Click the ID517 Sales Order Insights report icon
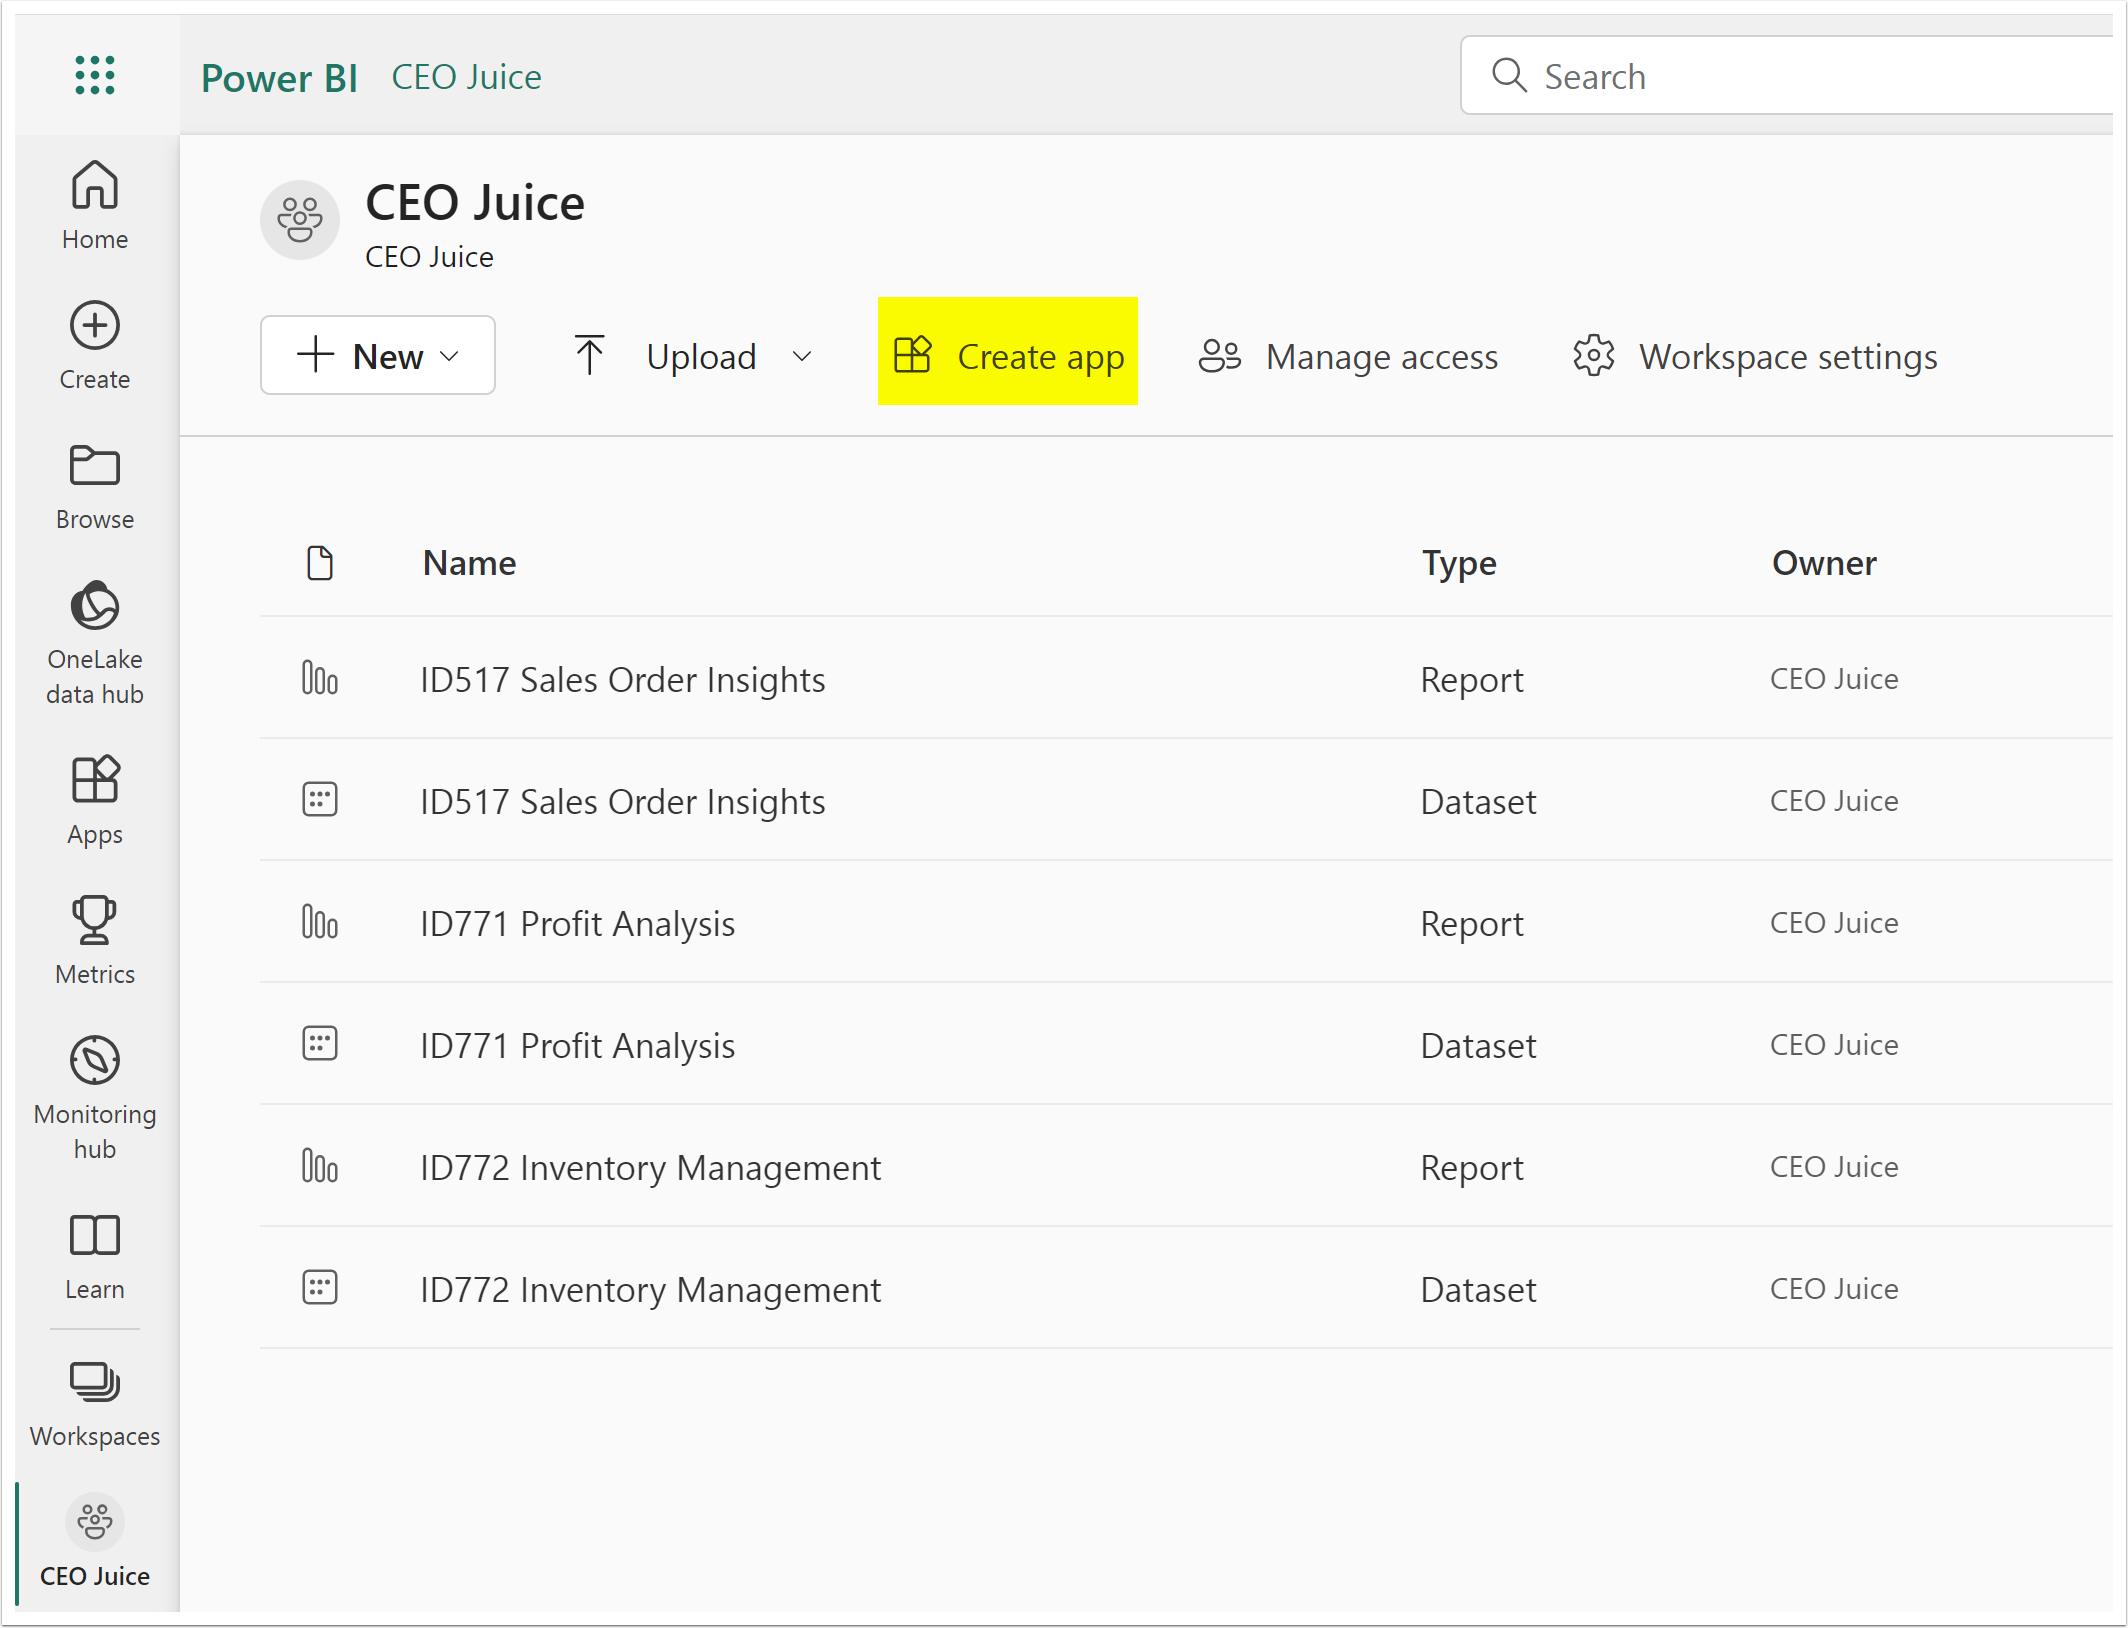 pos(320,679)
